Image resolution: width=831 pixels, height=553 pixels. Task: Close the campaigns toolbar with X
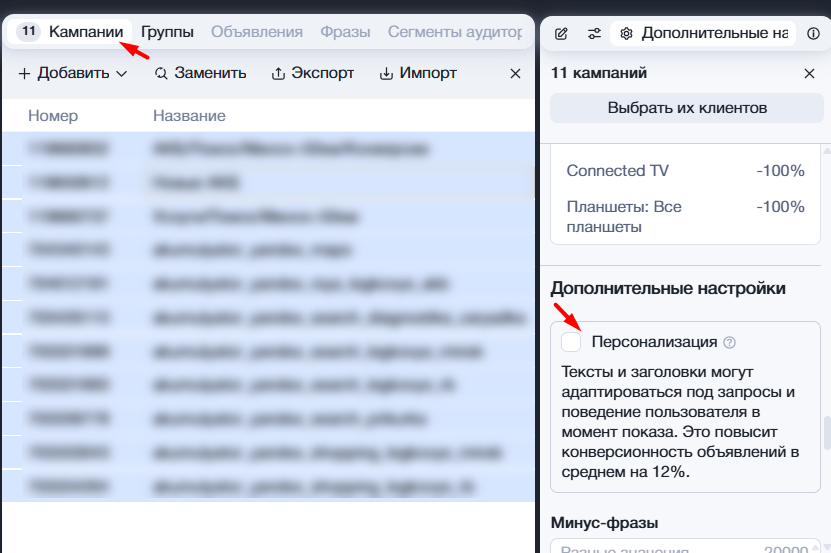[515, 73]
